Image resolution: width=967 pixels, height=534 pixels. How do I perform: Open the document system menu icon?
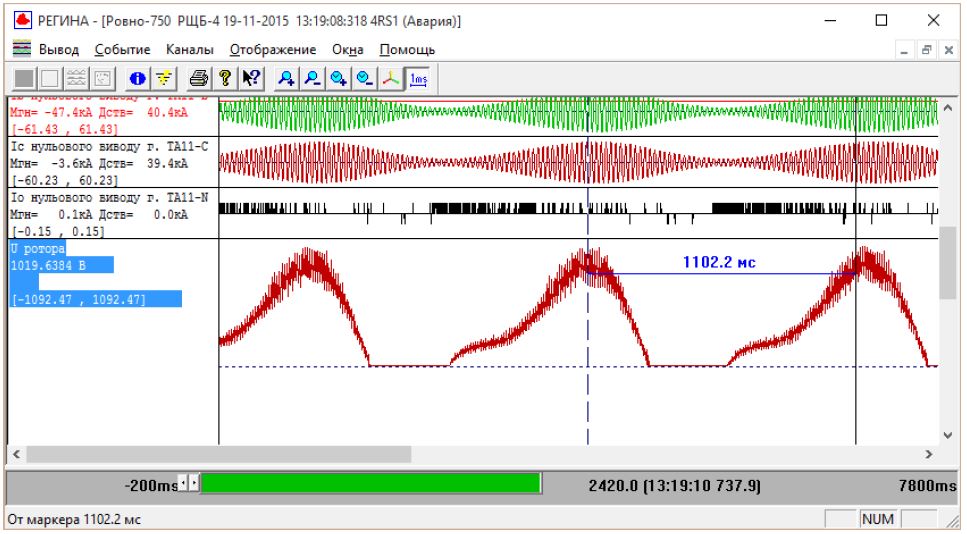(22, 49)
